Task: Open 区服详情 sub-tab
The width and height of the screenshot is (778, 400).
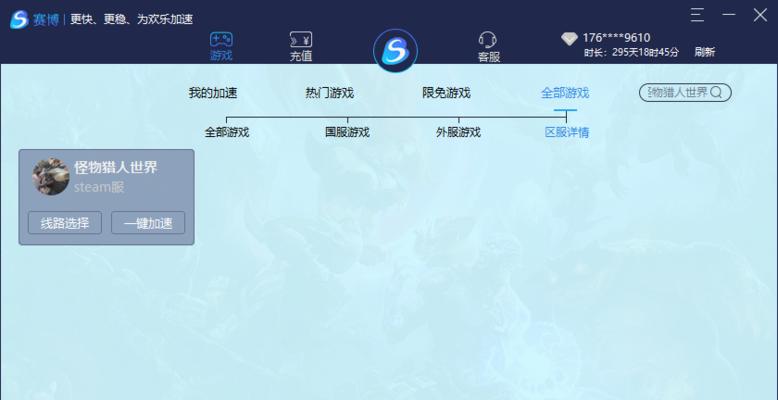Action: tap(567, 133)
